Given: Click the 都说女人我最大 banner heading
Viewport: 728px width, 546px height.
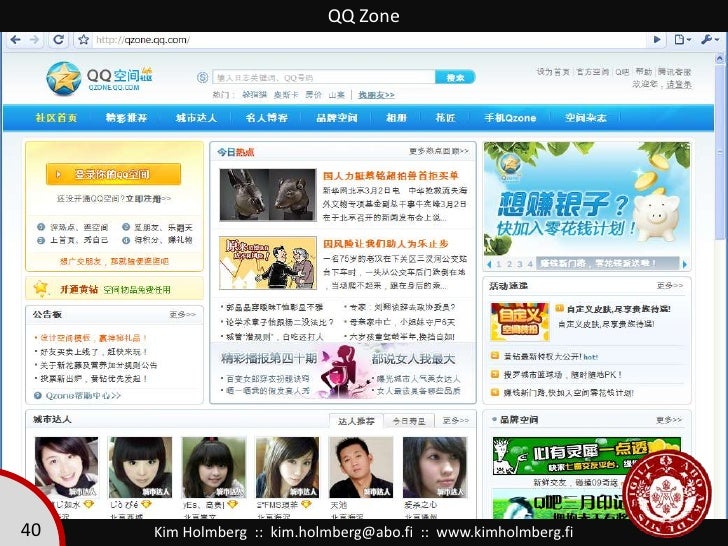Looking at the screenshot, I should pyautogui.click(x=413, y=359).
